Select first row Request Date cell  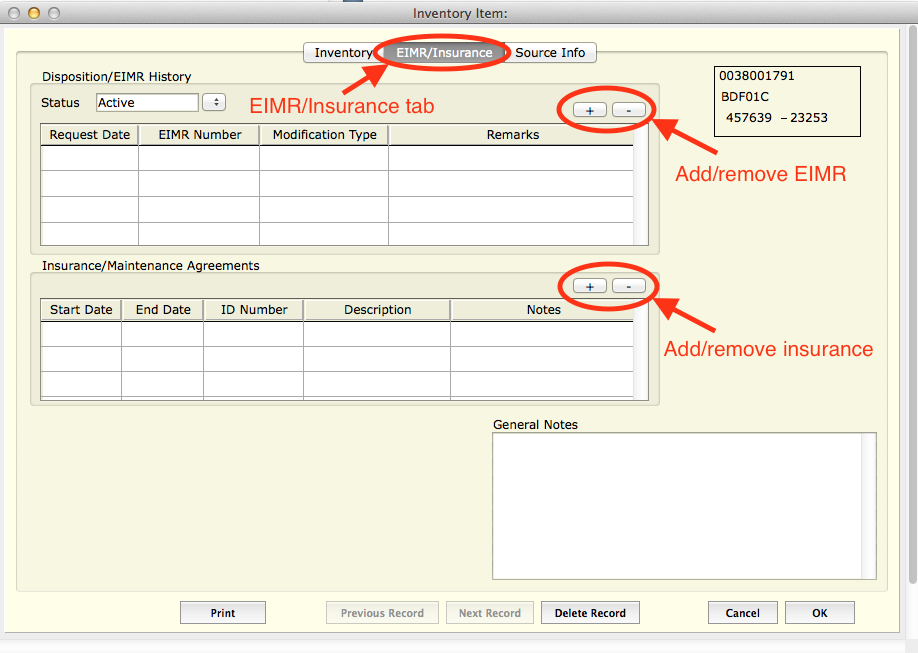[89, 158]
